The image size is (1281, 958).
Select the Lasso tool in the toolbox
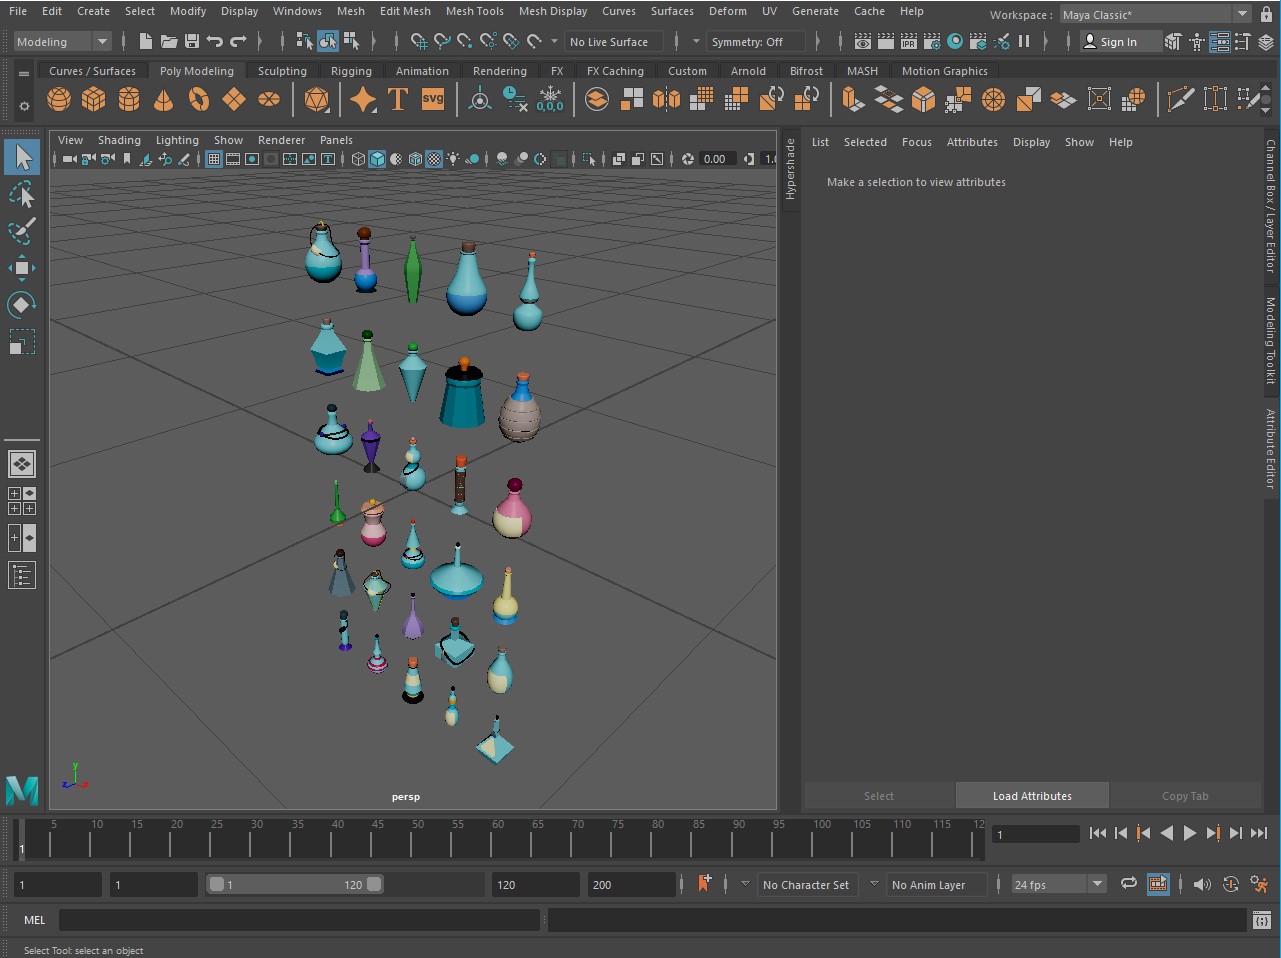point(22,194)
